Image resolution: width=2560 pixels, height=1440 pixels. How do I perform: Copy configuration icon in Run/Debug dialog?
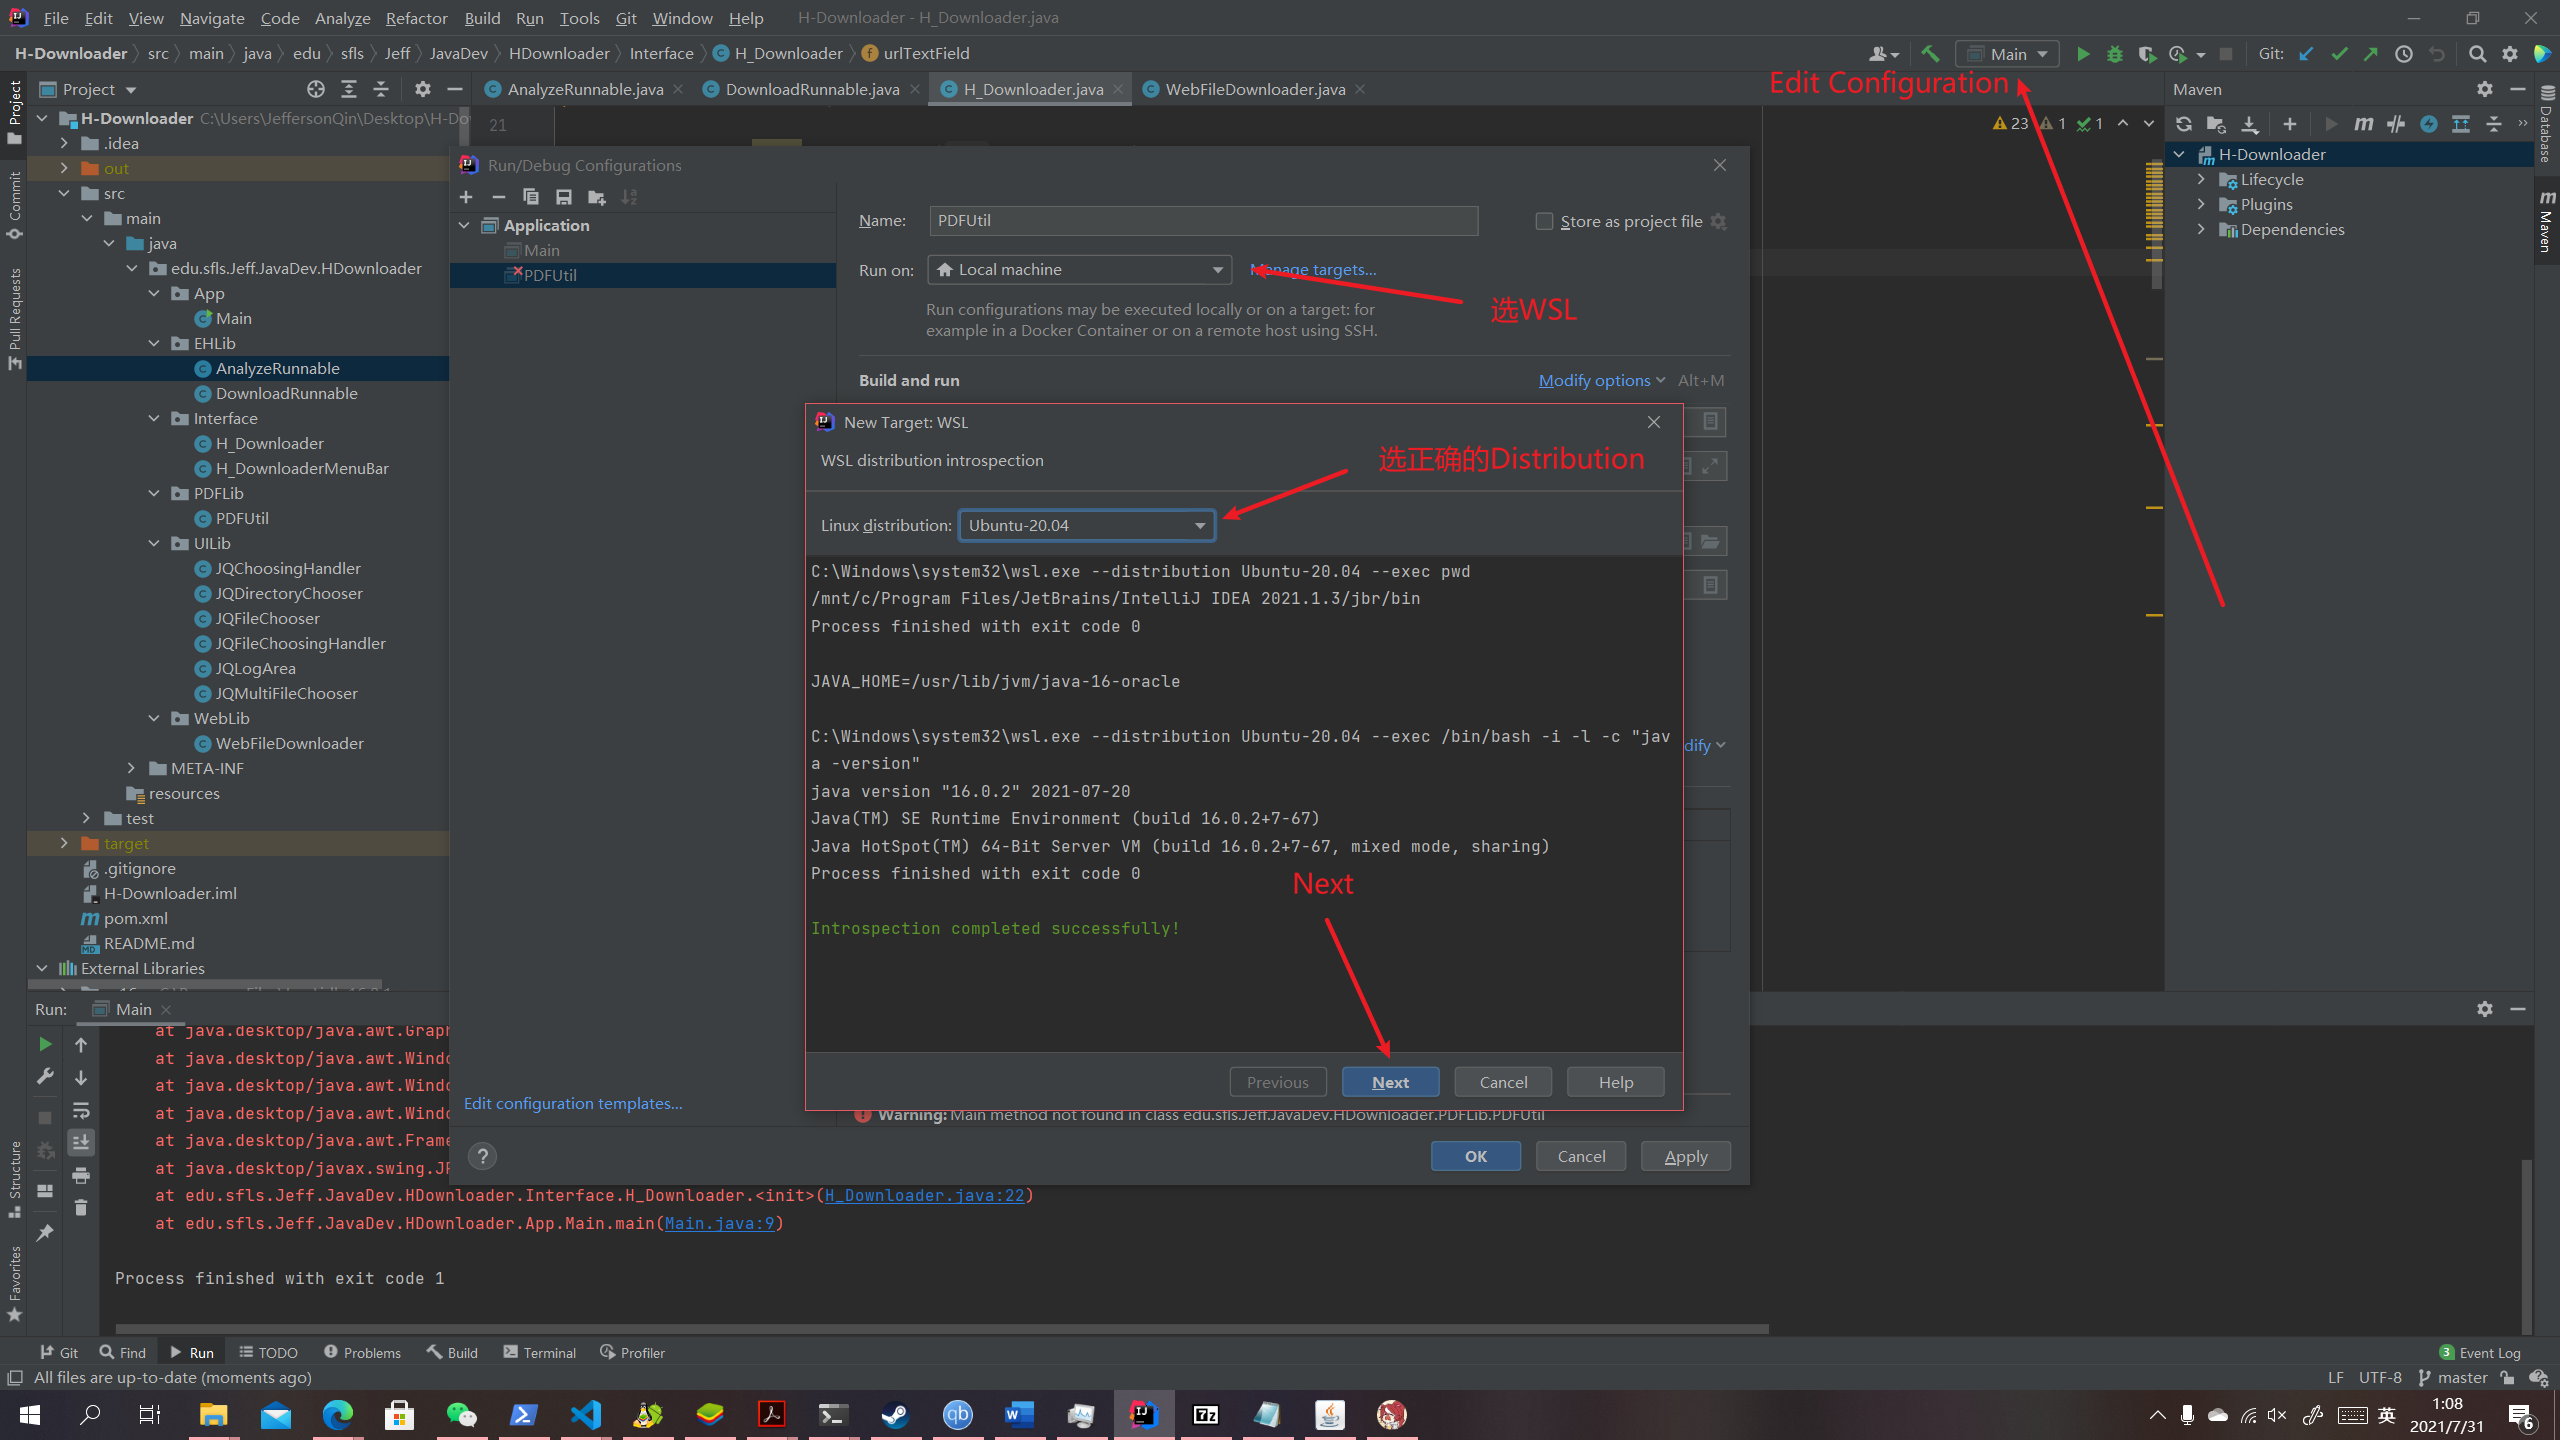click(x=531, y=197)
